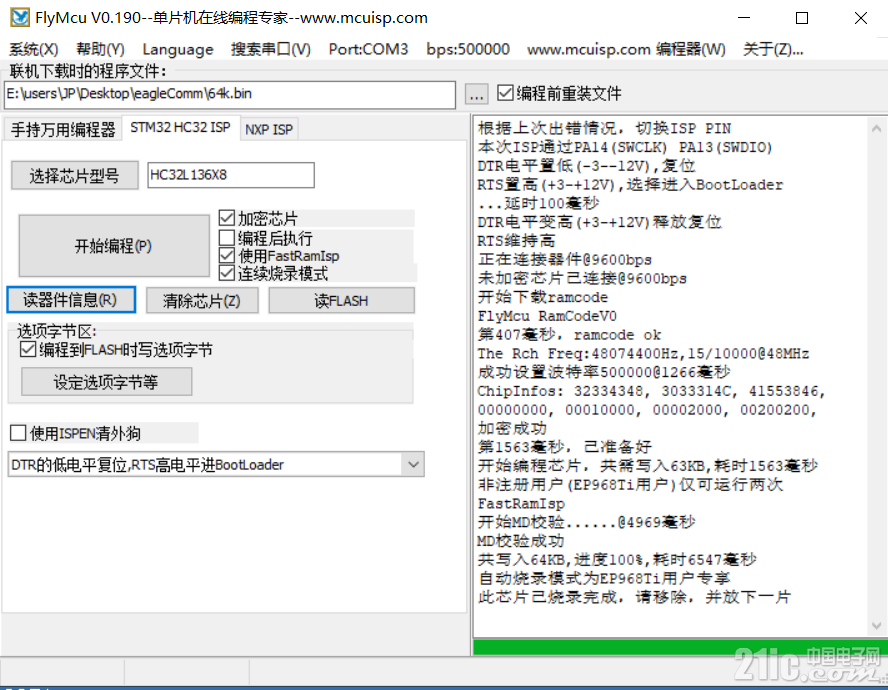Screen dimensions: 888x690
Task: Click the 读FLASH button
Action: 341,300
